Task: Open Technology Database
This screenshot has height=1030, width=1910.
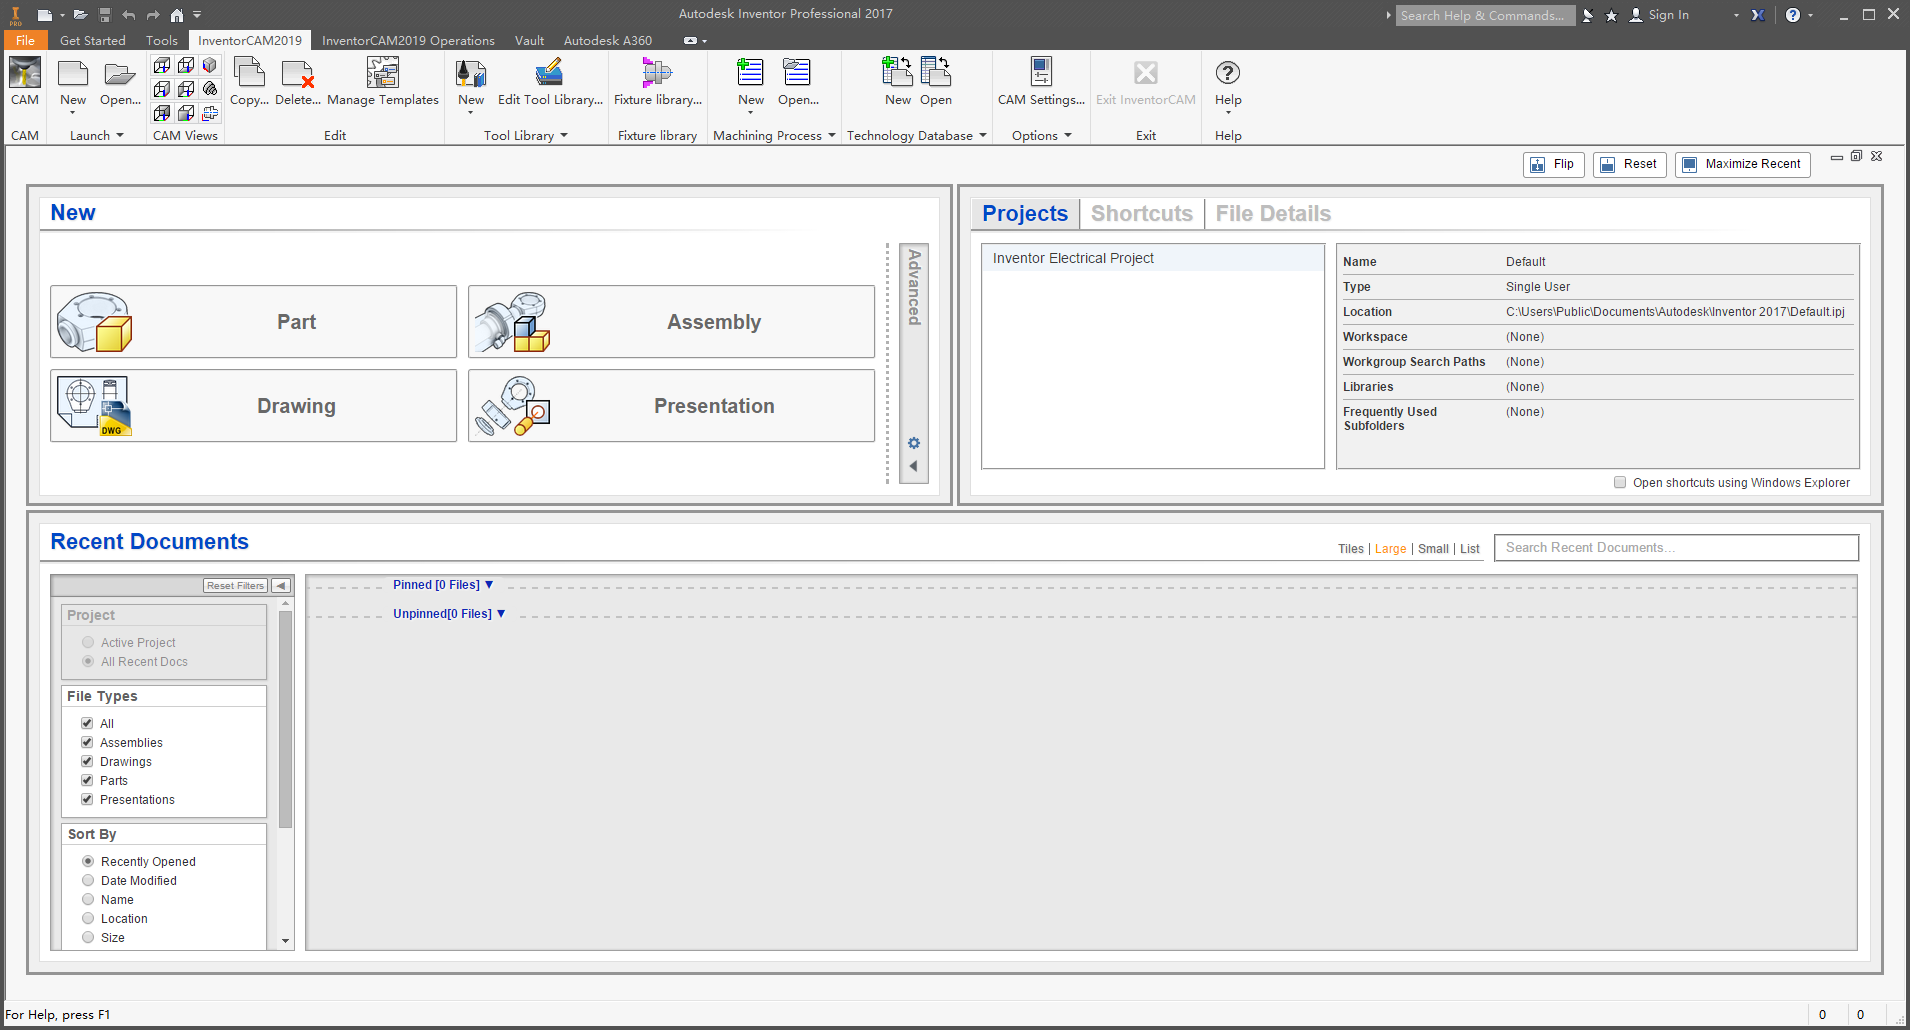Action: (936, 81)
